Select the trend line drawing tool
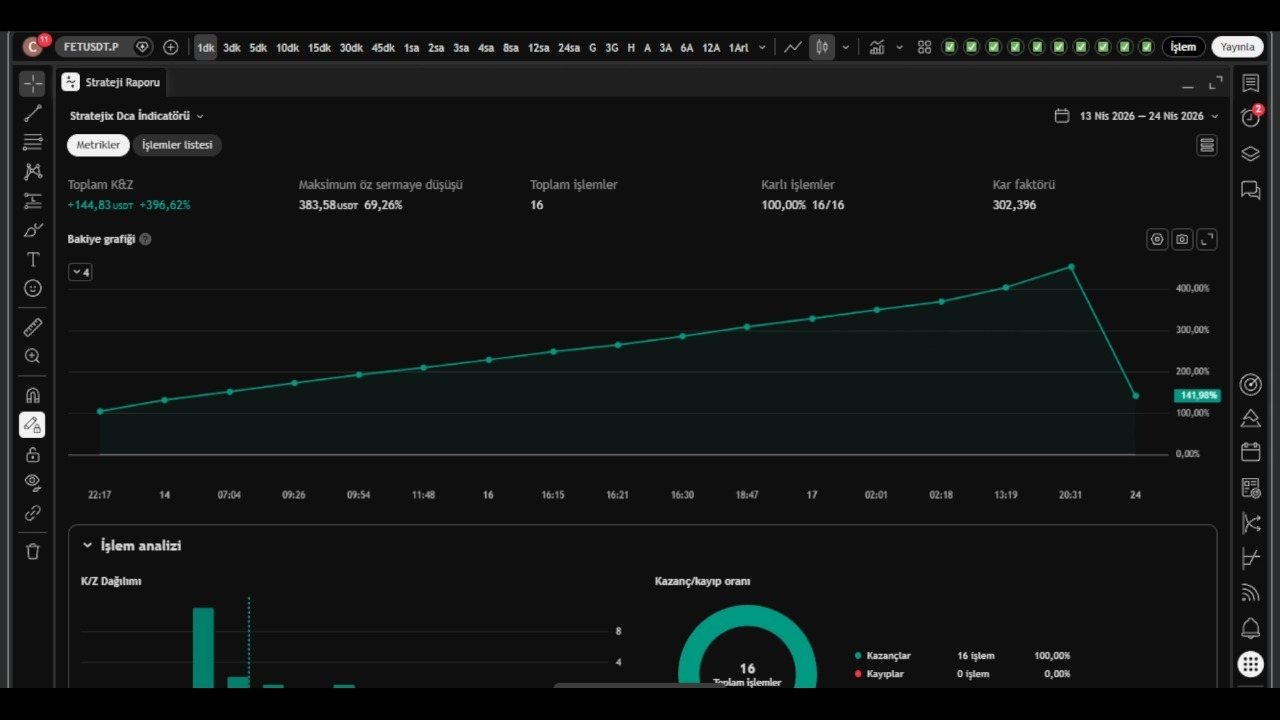The height and width of the screenshot is (720, 1280). [33, 113]
